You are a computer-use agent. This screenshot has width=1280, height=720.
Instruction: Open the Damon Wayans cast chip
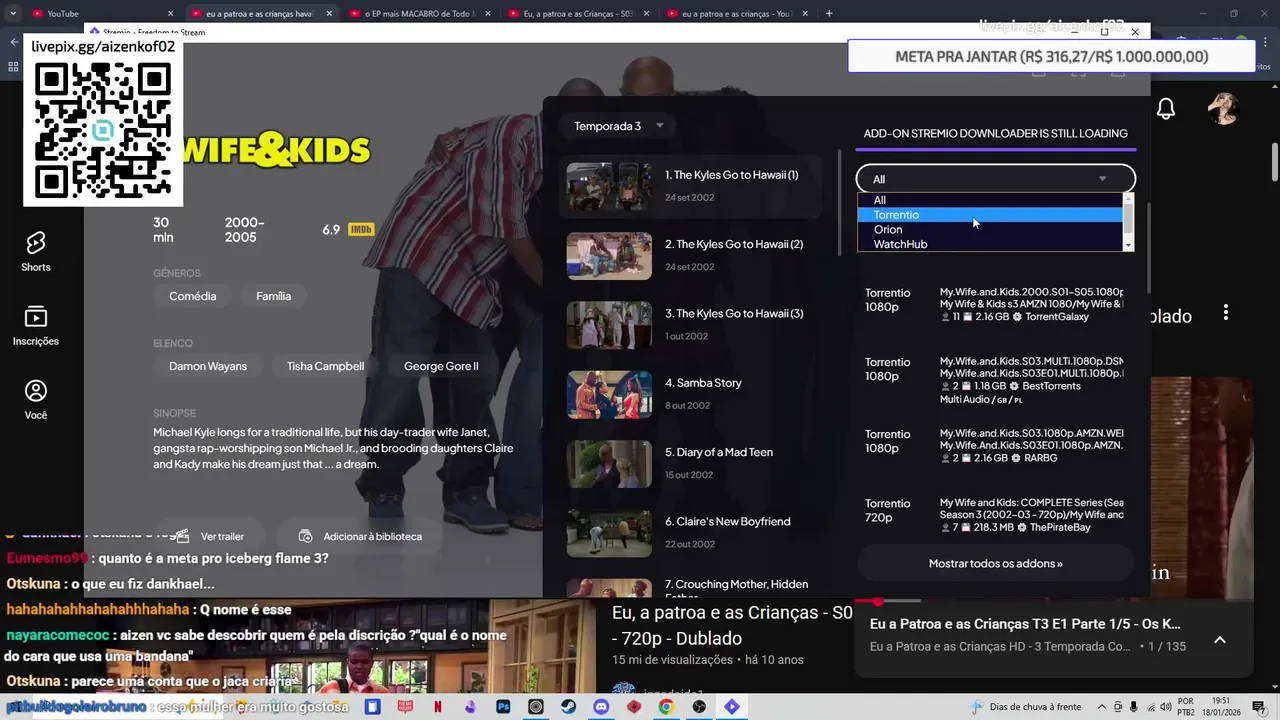tap(208, 366)
